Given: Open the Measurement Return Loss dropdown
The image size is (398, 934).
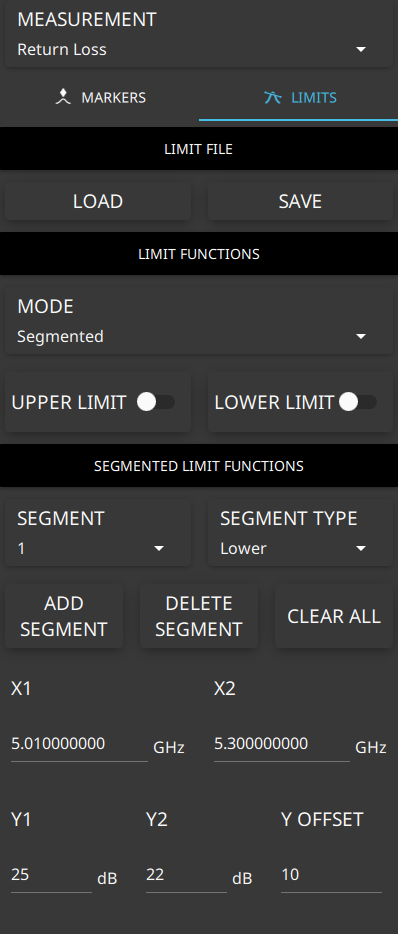Looking at the screenshot, I should 199,35.
